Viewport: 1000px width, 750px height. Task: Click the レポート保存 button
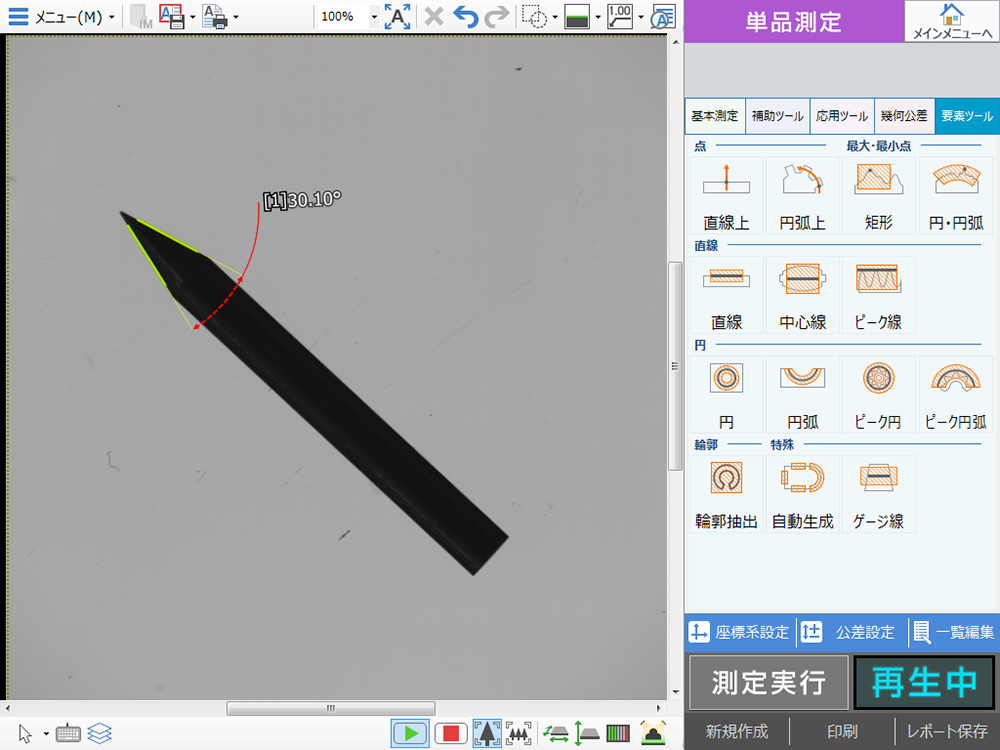pos(946,731)
